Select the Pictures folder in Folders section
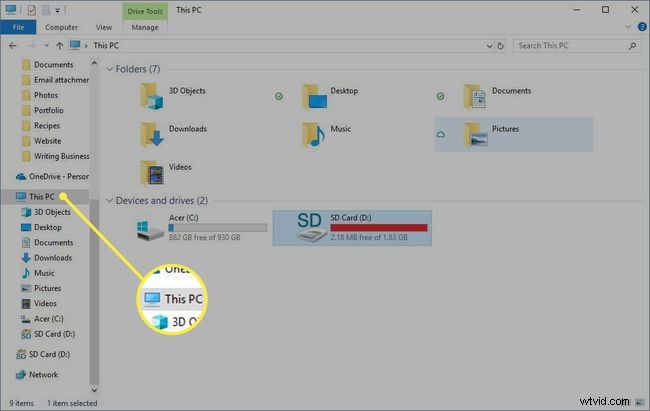The height and width of the screenshot is (411, 650). coord(514,134)
